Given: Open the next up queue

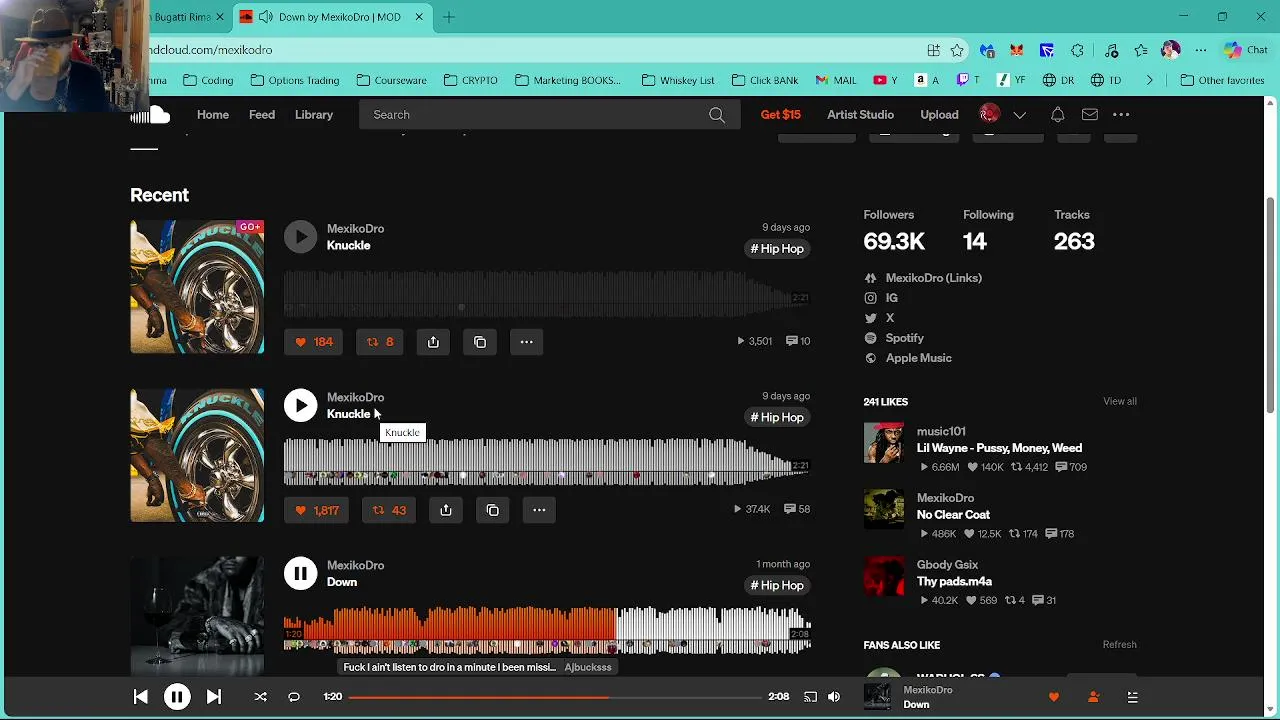Looking at the screenshot, I should 1132,697.
